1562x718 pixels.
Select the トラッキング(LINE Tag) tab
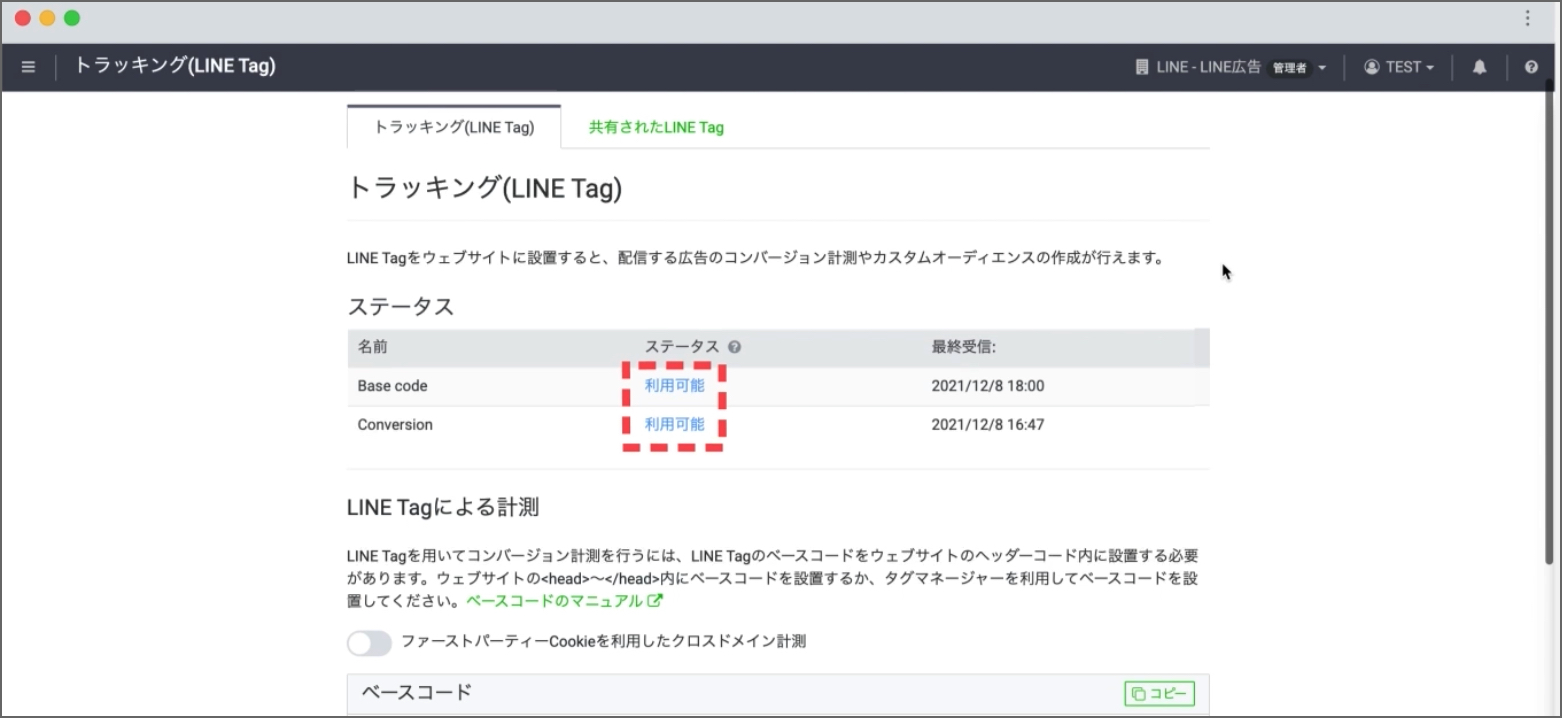click(x=454, y=127)
